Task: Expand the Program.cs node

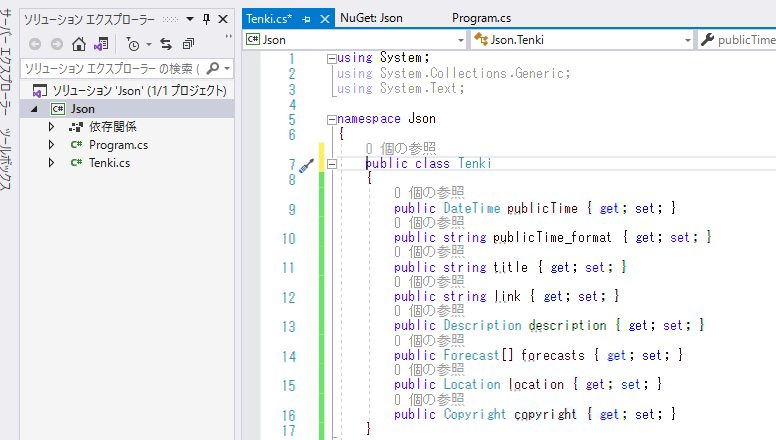Action: pyautogui.click(x=51, y=145)
